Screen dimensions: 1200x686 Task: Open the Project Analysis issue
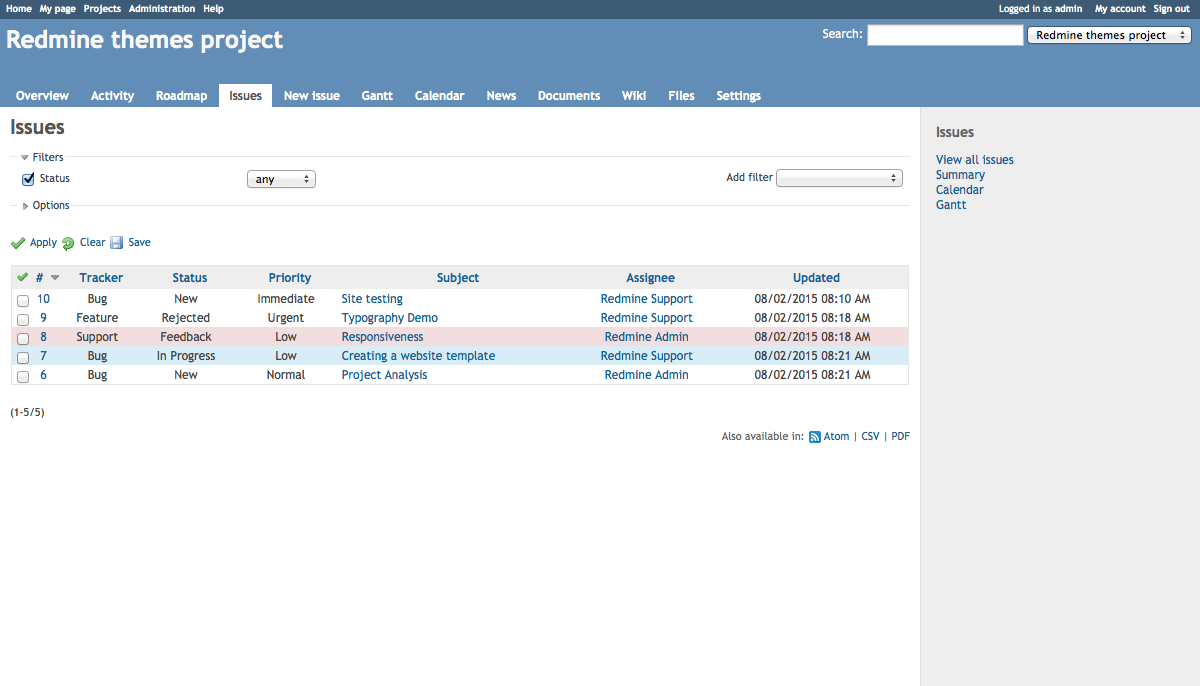pyautogui.click(x=384, y=375)
